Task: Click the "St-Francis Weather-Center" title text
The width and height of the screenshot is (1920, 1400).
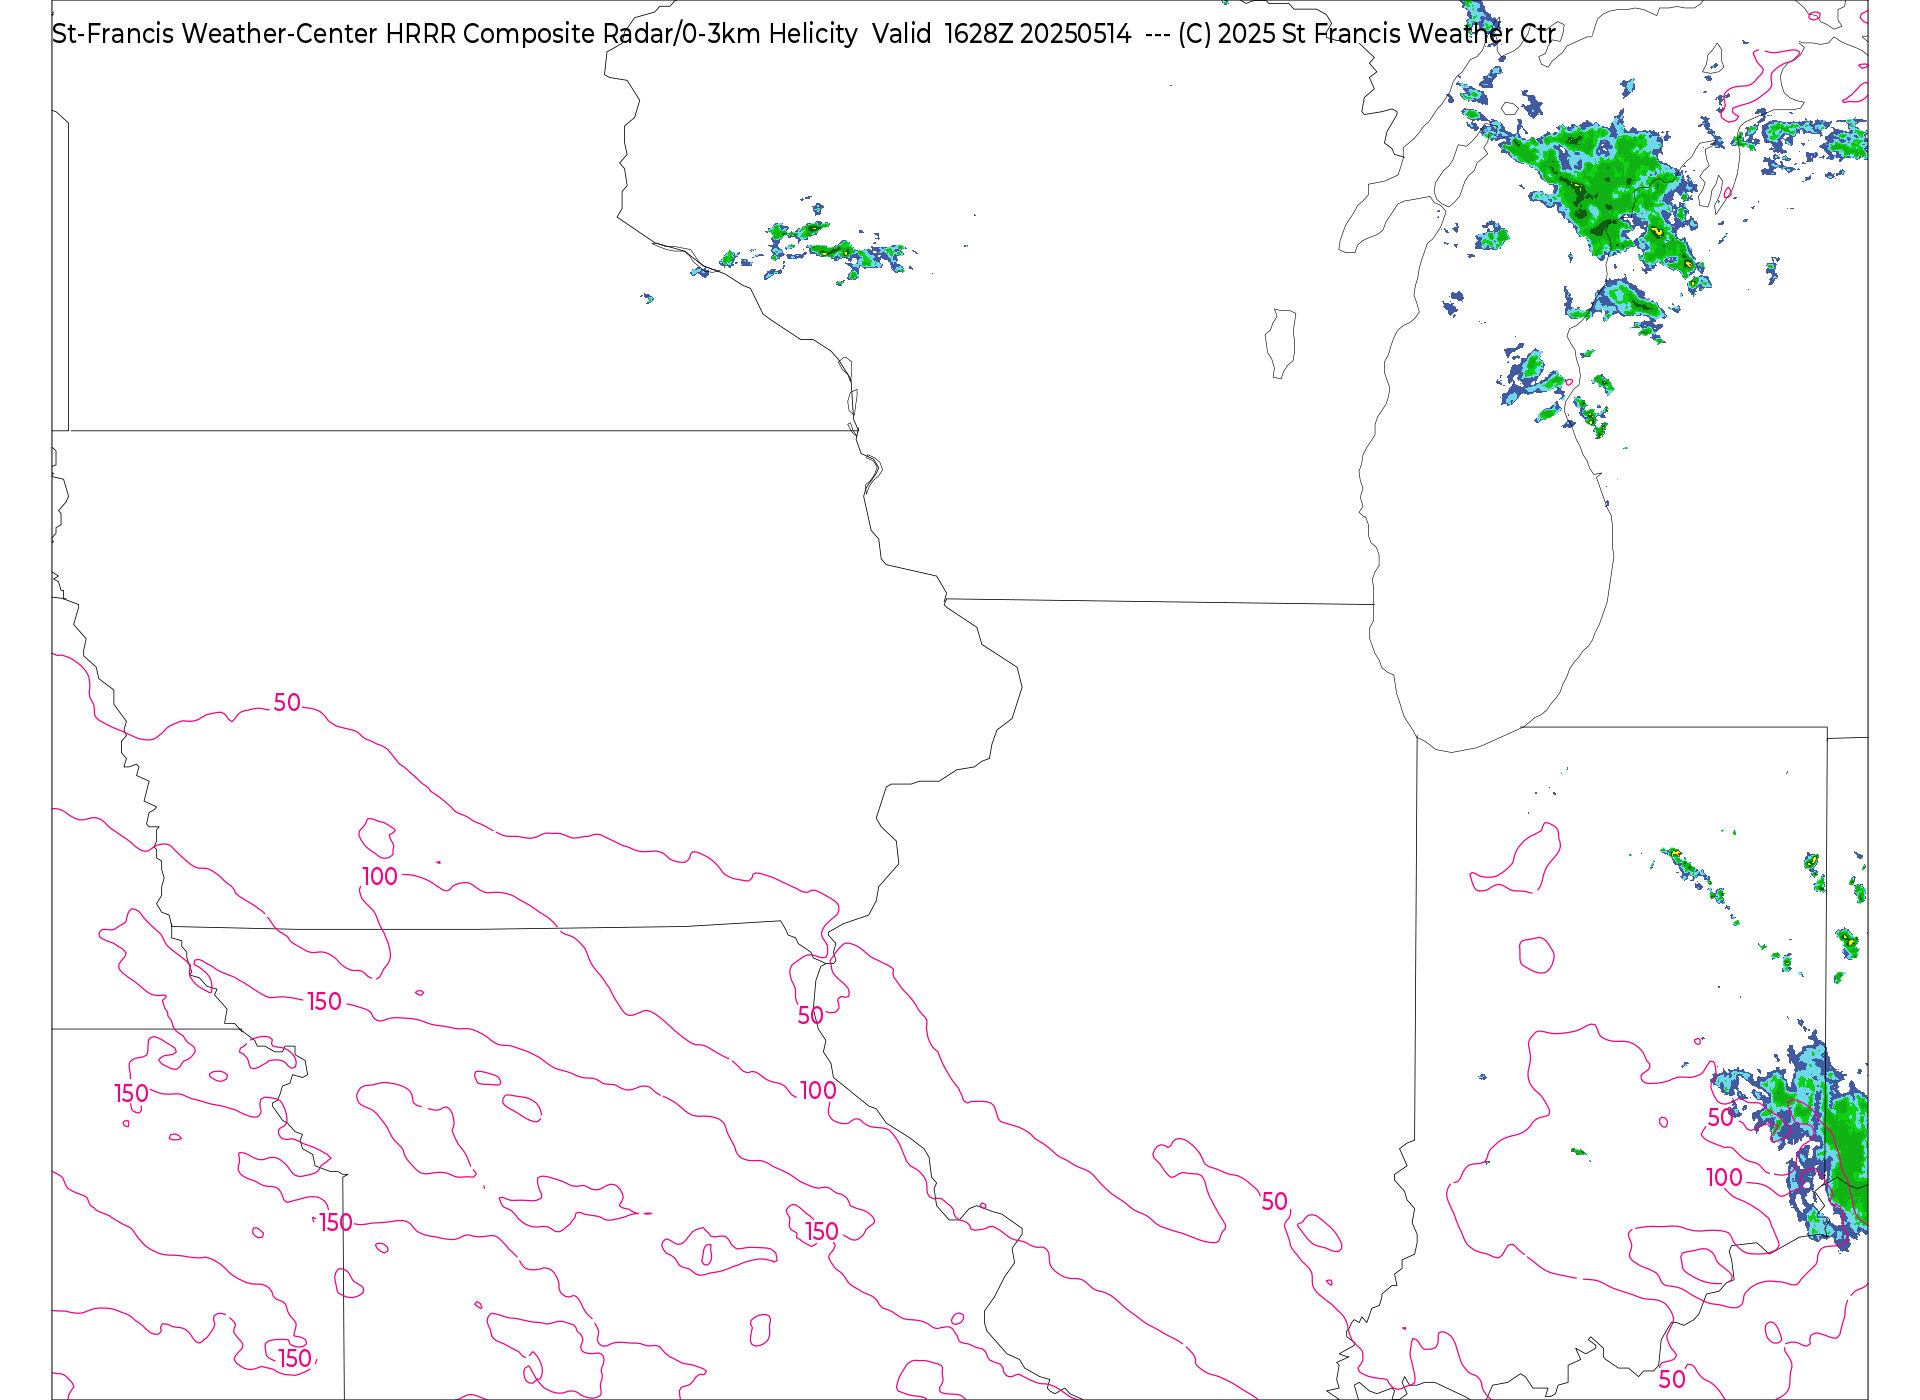Action: tap(214, 34)
